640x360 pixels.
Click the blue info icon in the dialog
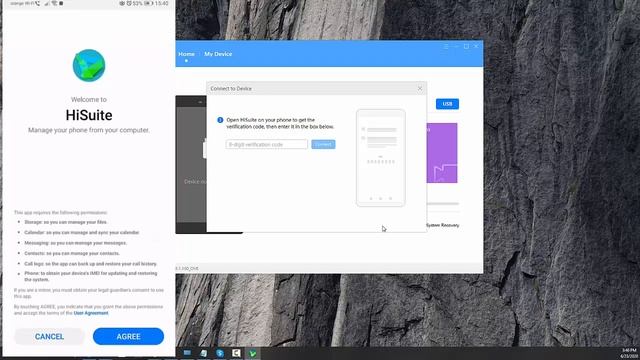(x=220, y=120)
